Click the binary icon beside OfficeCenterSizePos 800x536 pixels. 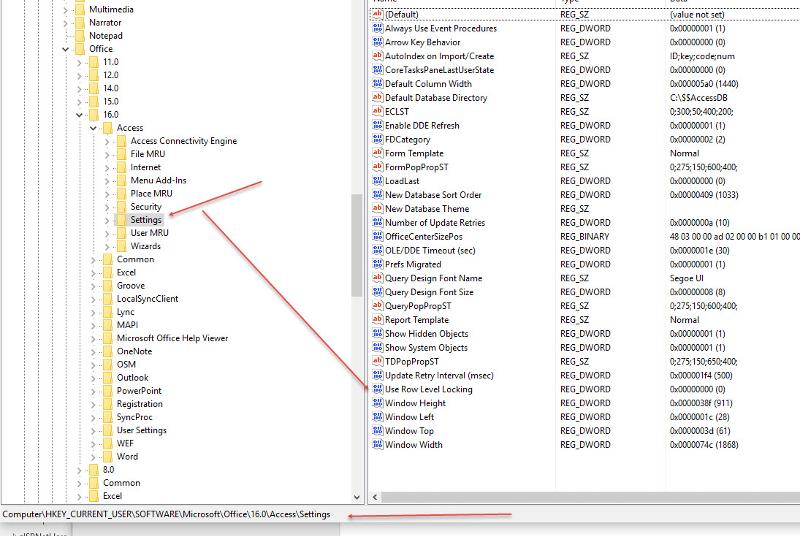[x=378, y=237]
